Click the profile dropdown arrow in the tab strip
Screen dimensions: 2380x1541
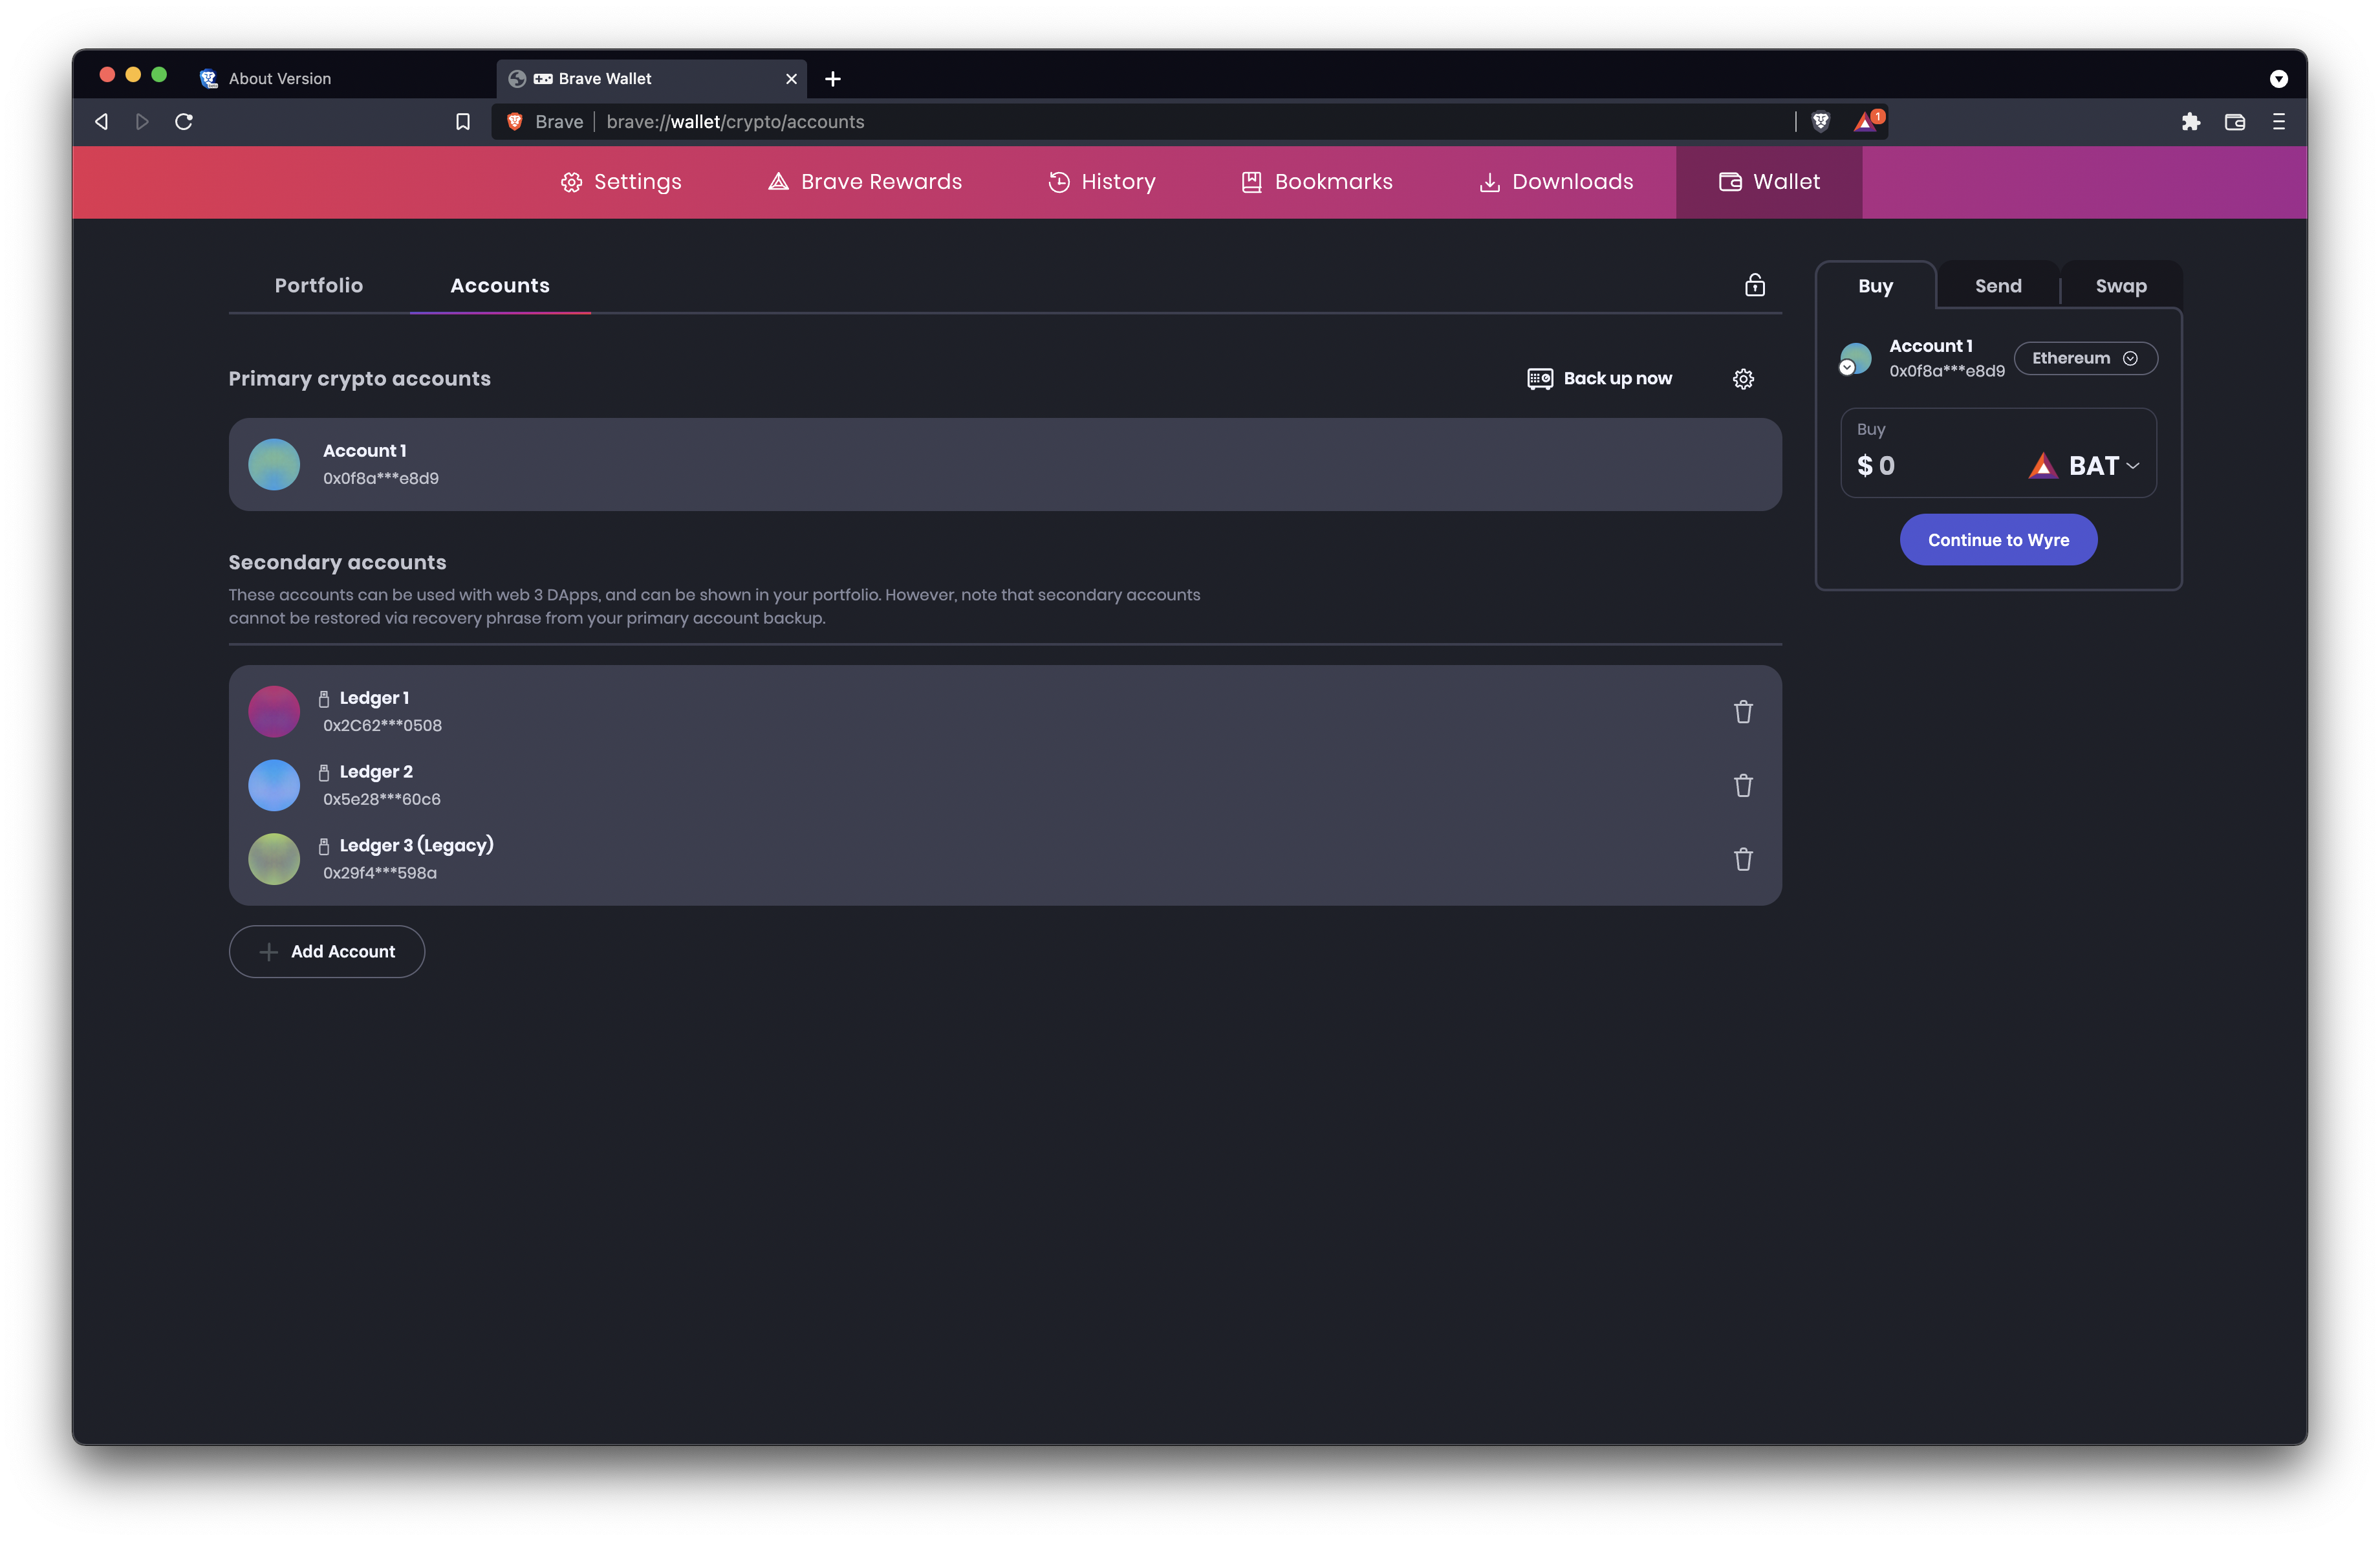tap(2279, 79)
